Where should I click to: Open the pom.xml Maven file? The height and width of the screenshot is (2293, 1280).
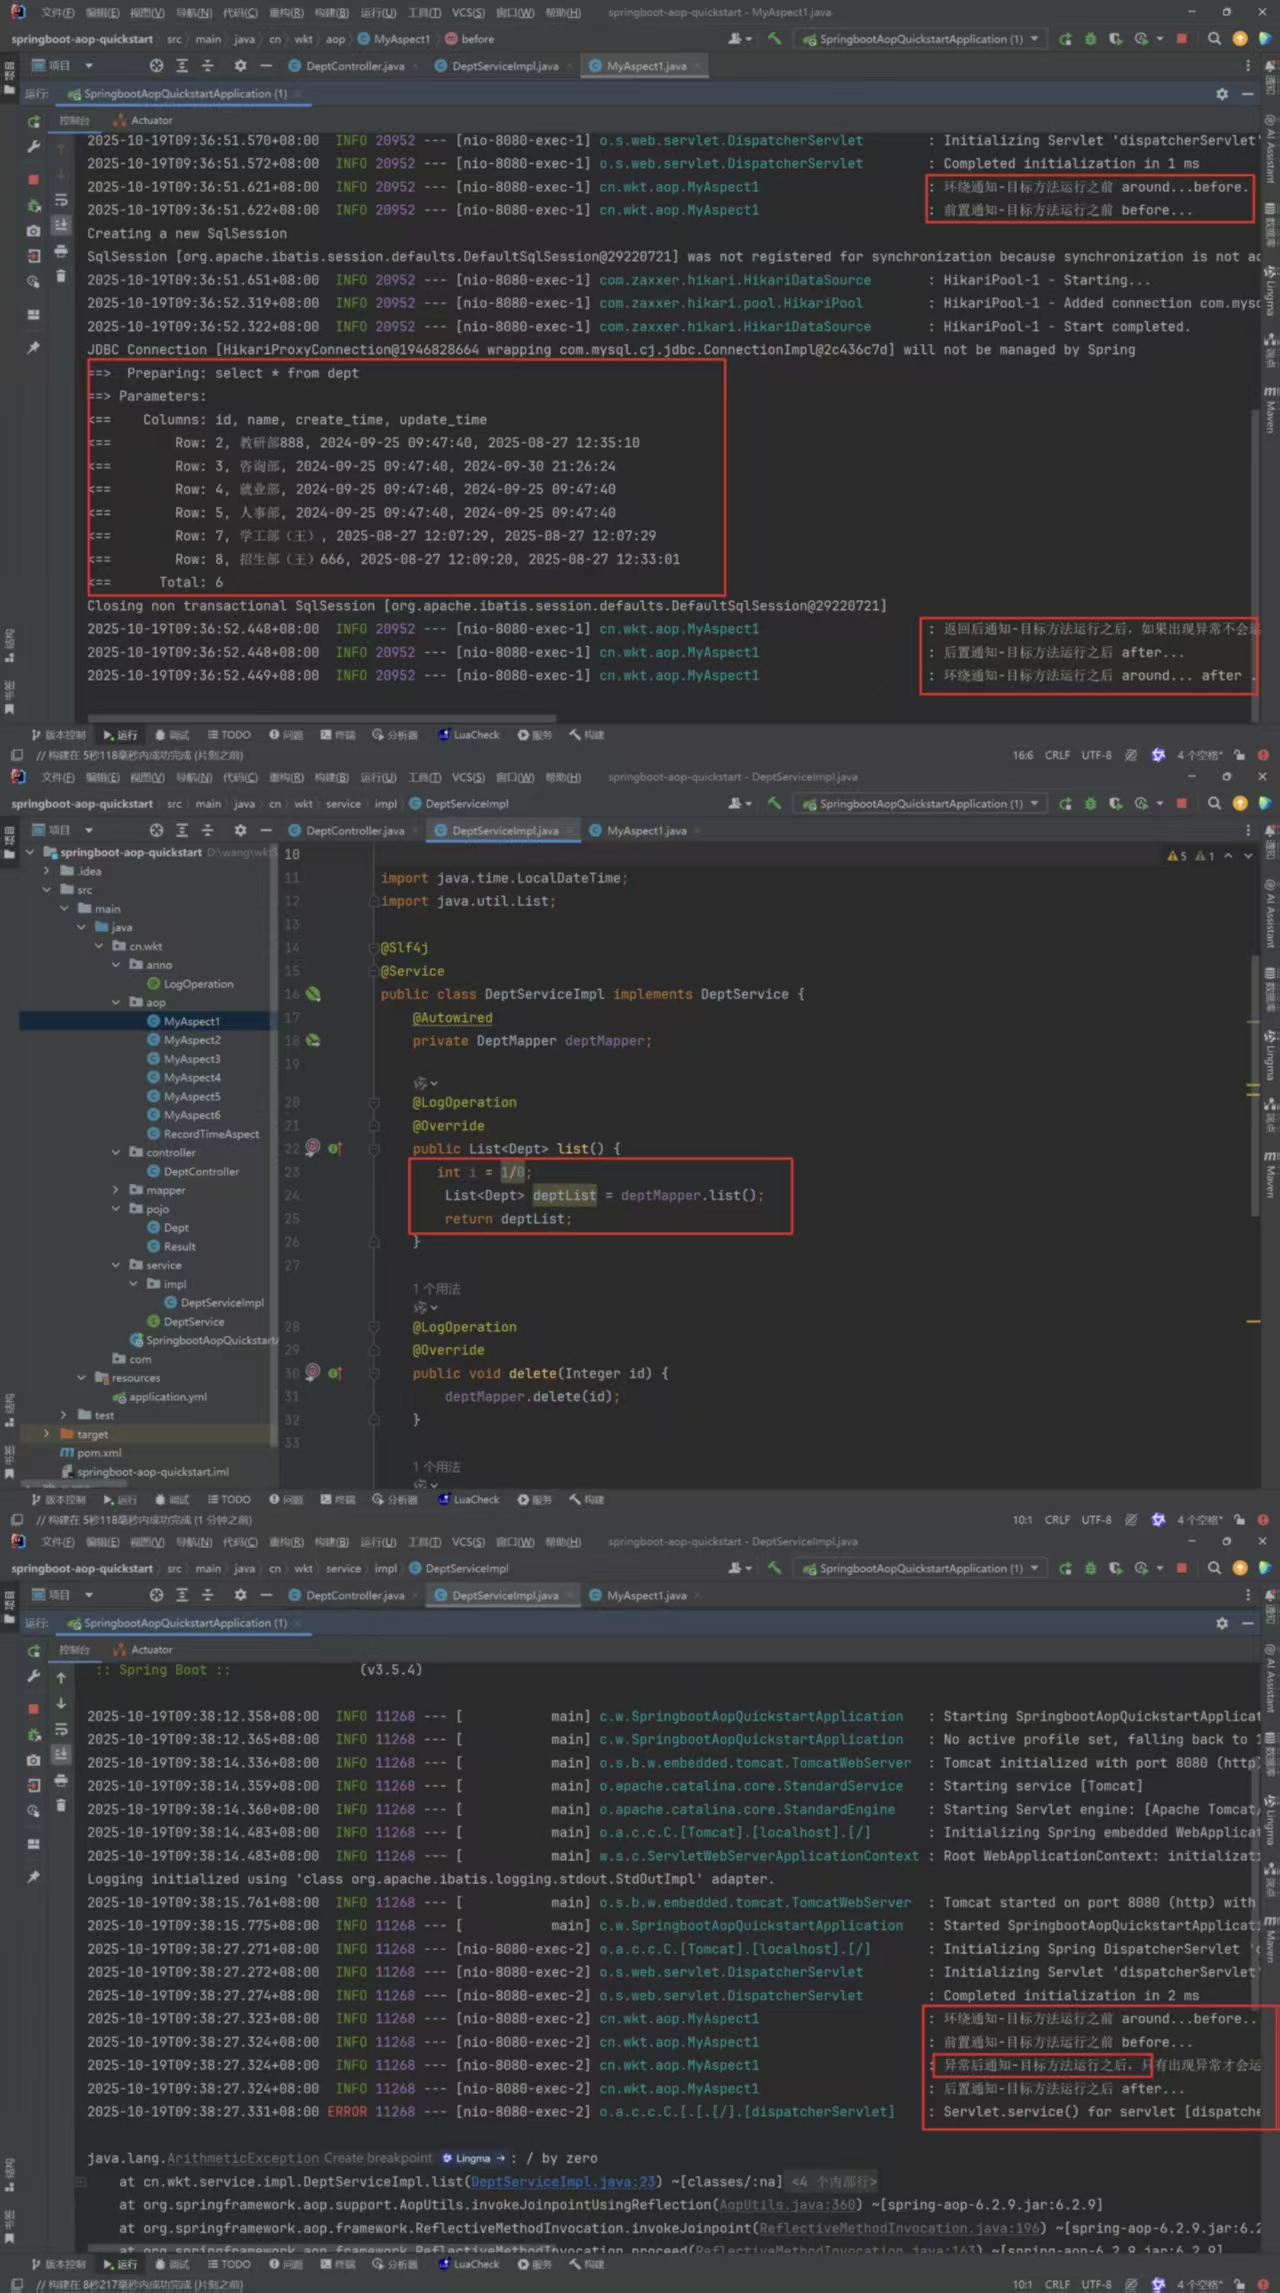(x=98, y=1453)
